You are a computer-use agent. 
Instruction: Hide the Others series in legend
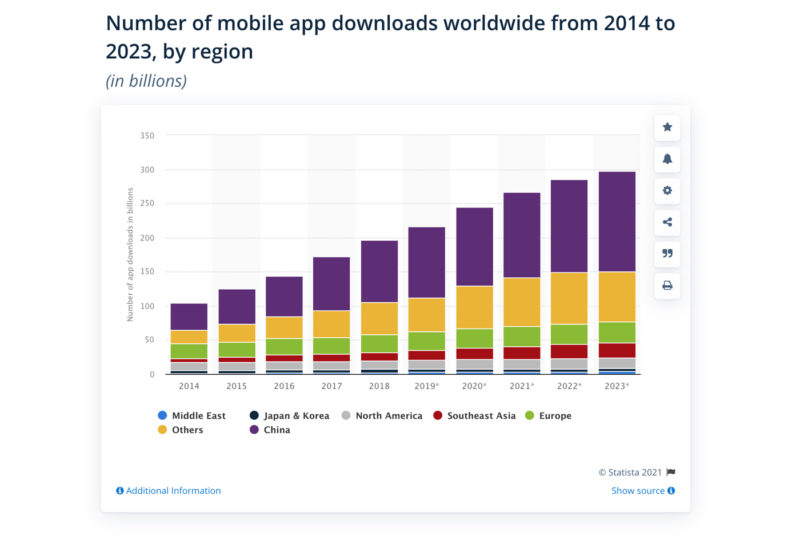coord(180,430)
